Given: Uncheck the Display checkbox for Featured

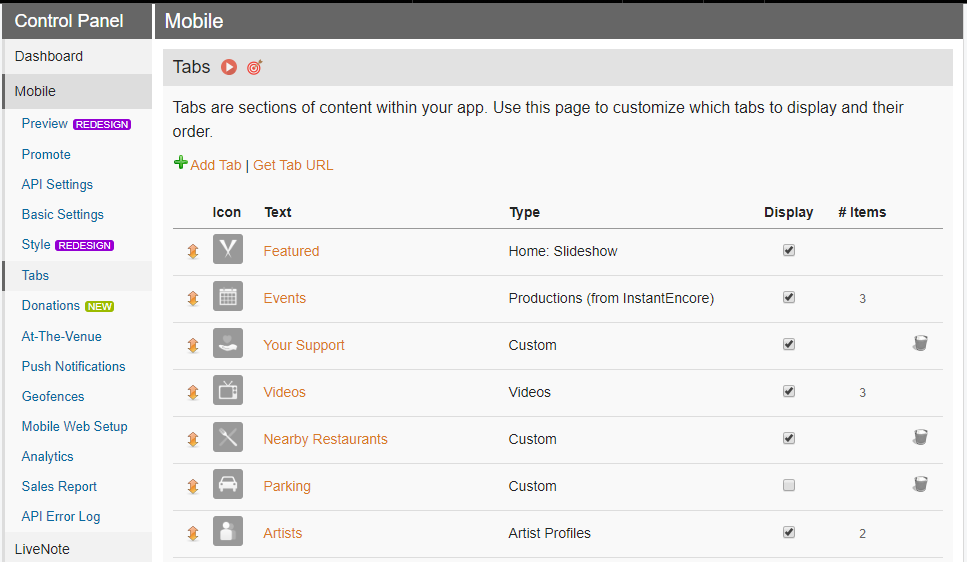Looking at the screenshot, I should click(x=789, y=250).
